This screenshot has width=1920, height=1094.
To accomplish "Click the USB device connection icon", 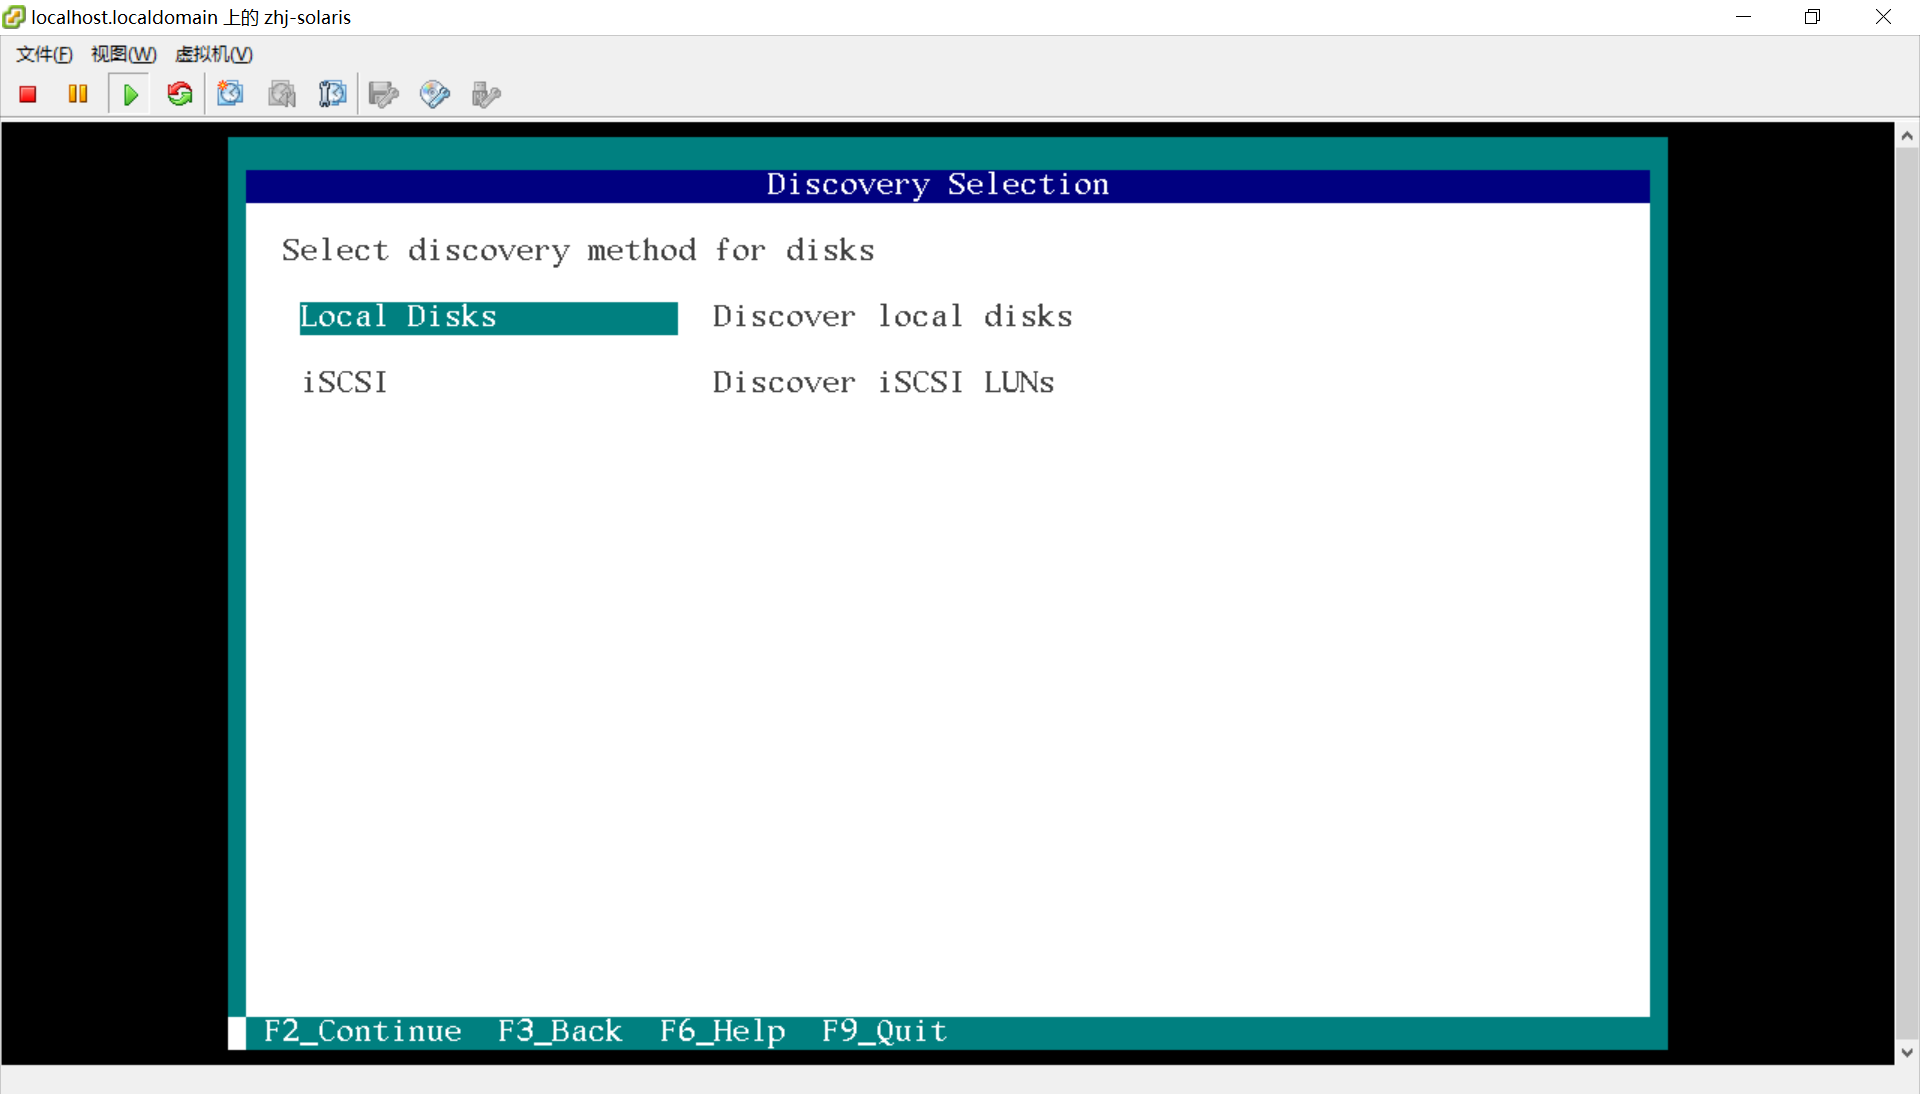I will point(486,94).
